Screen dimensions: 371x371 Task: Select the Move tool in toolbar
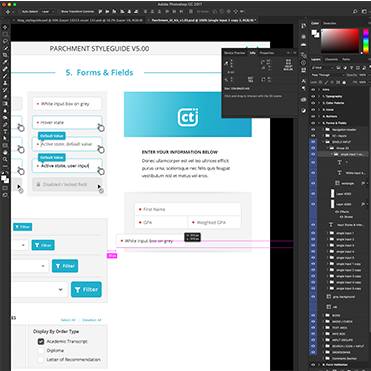point(5,27)
